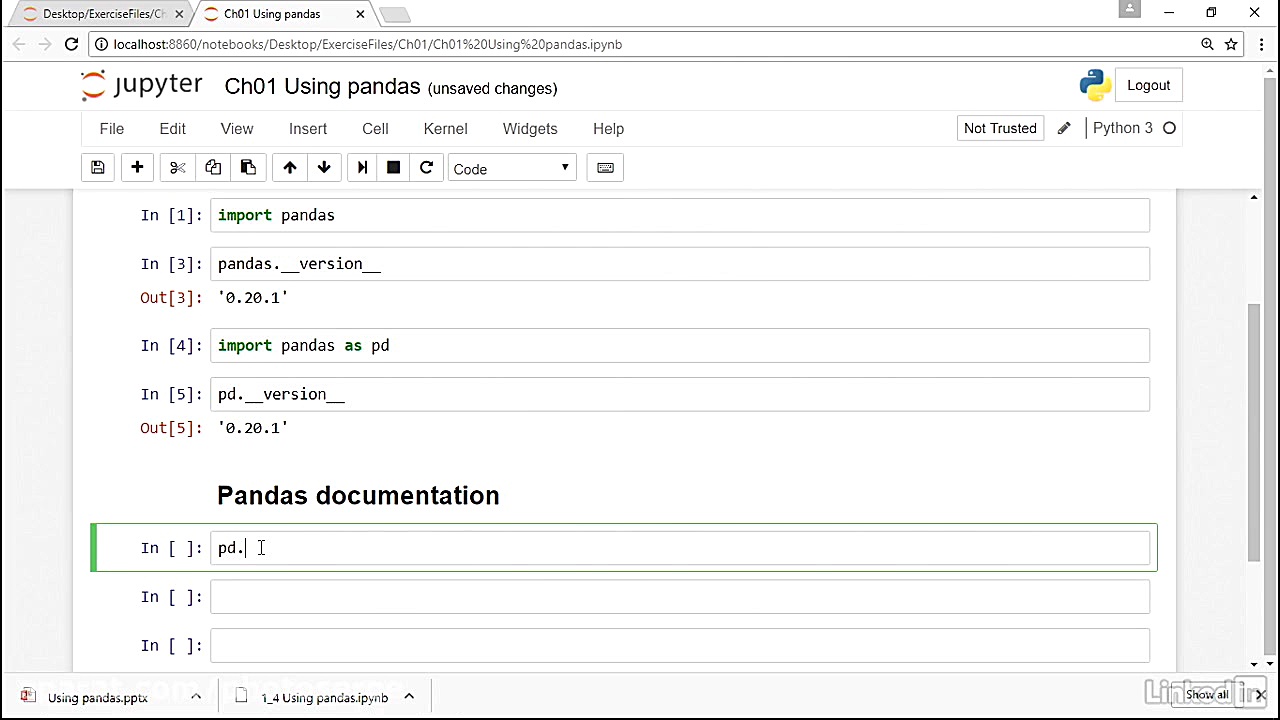
Task: Click the cell with pd.__version__
Action: [680, 394]
